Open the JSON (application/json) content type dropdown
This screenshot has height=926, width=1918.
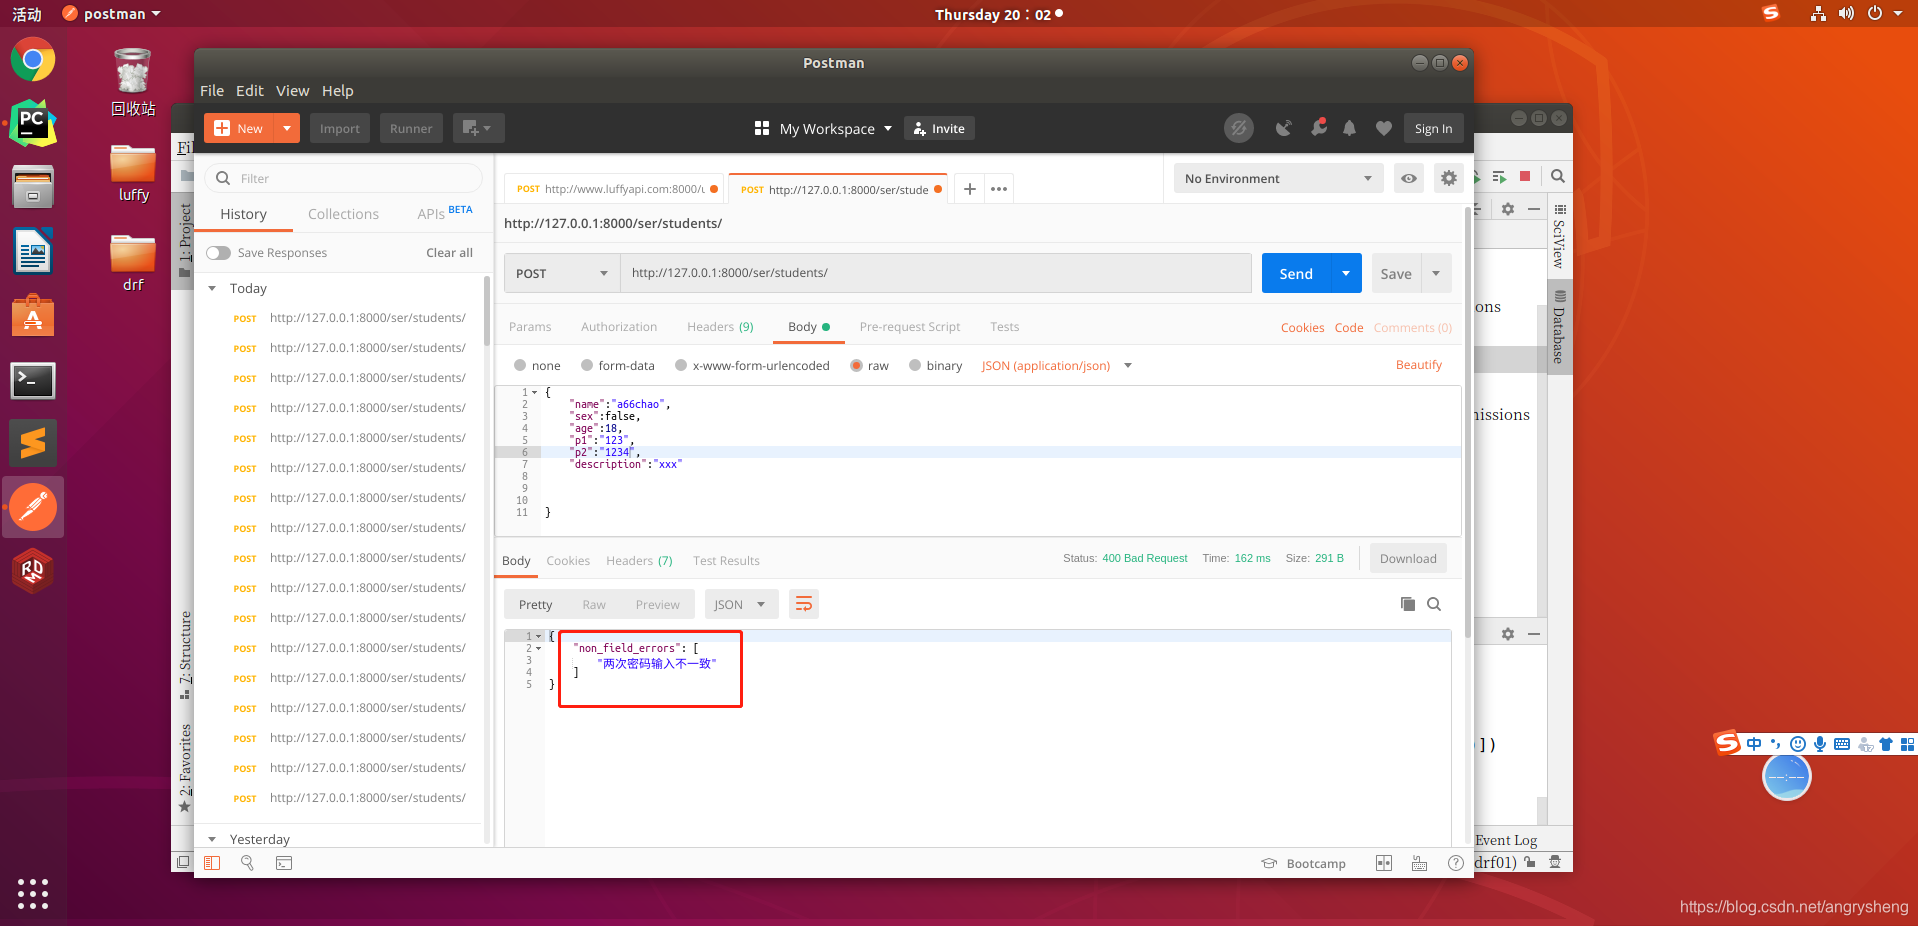pos(1056,365)
